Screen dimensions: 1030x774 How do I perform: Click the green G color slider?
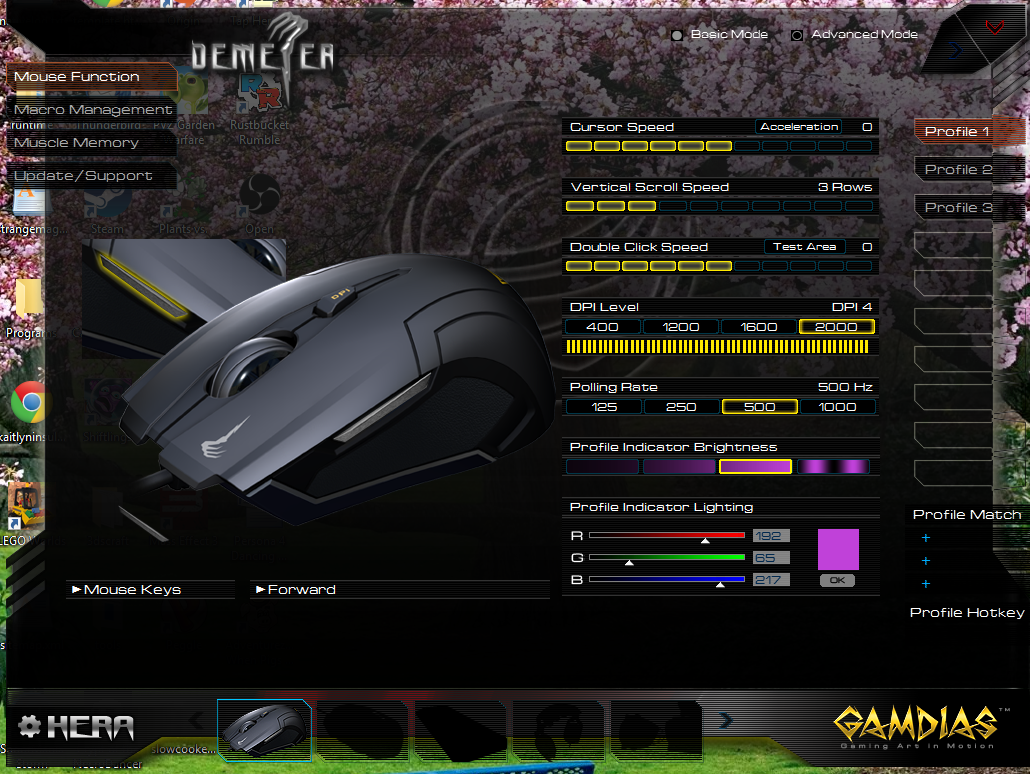tap(667, 558)
